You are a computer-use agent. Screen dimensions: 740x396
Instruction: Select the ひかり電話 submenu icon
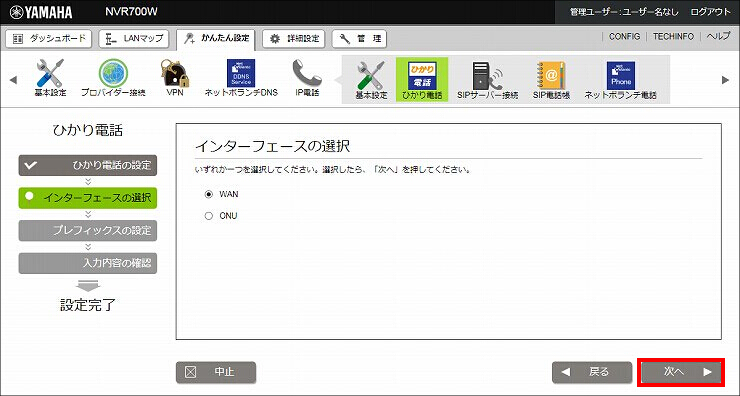pyautogui.click(x=422, y=80)
